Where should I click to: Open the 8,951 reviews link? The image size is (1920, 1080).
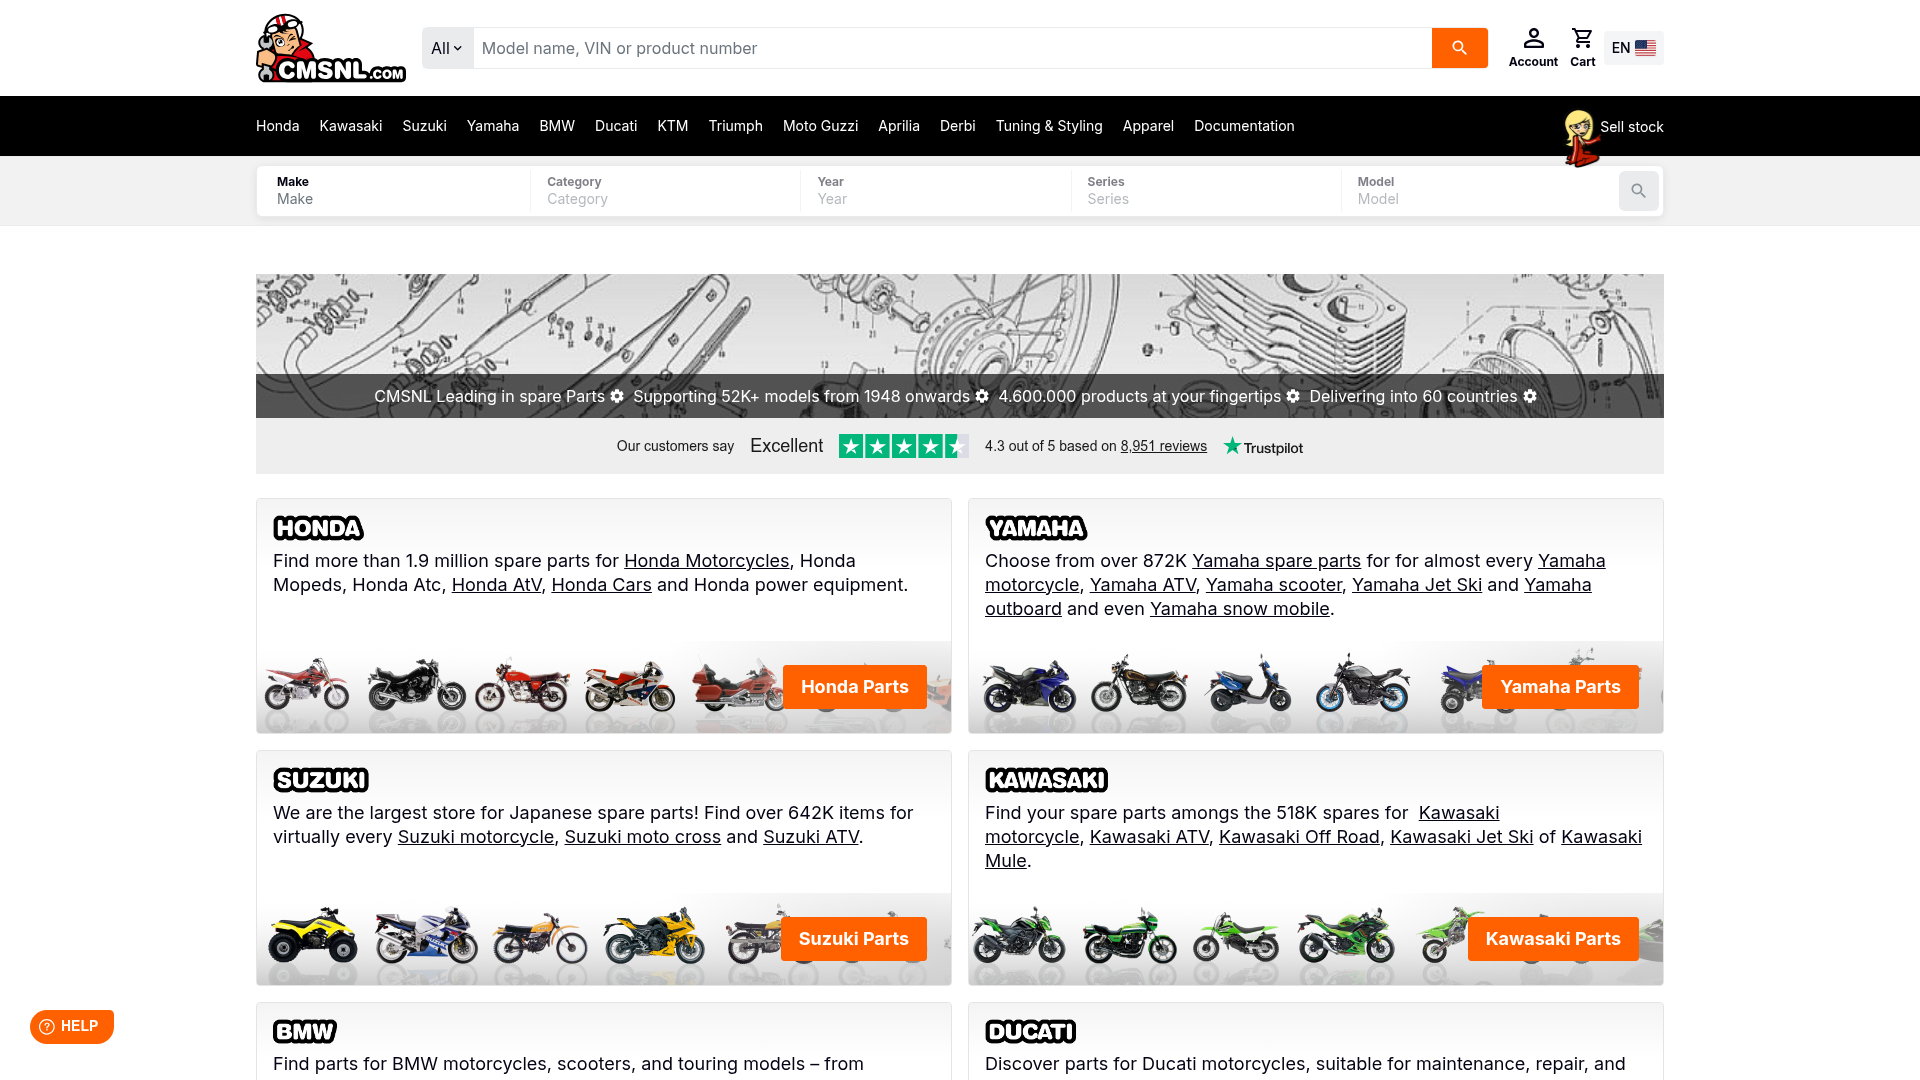pos(1163,446)
